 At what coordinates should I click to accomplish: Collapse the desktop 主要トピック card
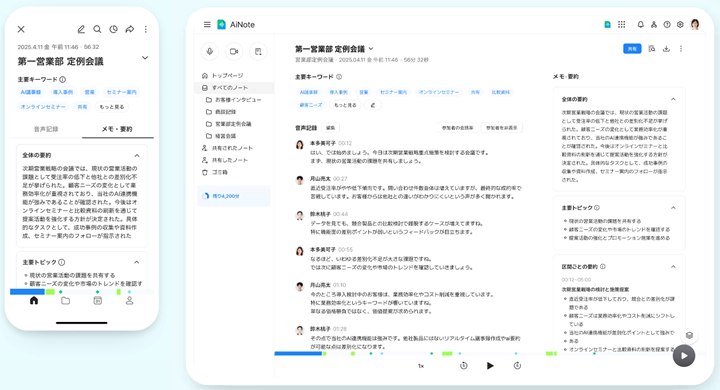coord(673,208)
